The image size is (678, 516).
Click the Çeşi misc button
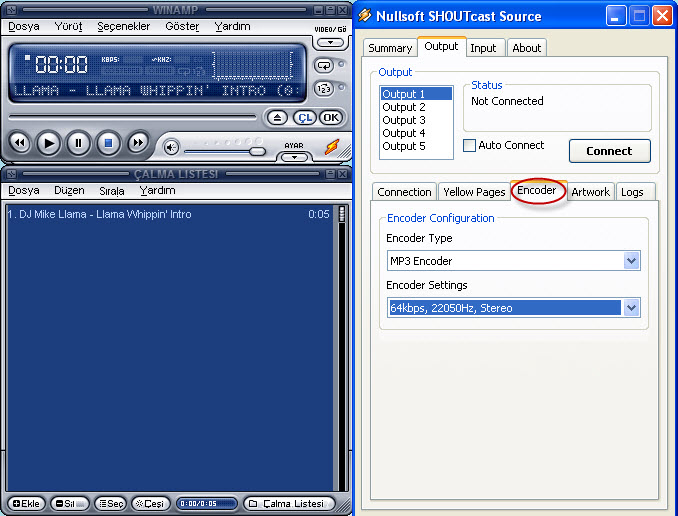click(x=150, y=503)
